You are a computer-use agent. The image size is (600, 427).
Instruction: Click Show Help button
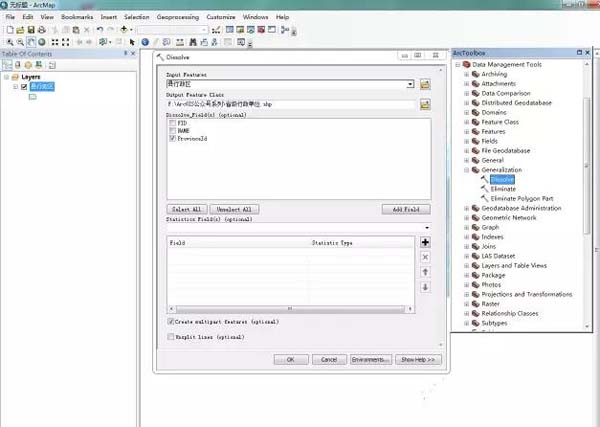[418, 360]
